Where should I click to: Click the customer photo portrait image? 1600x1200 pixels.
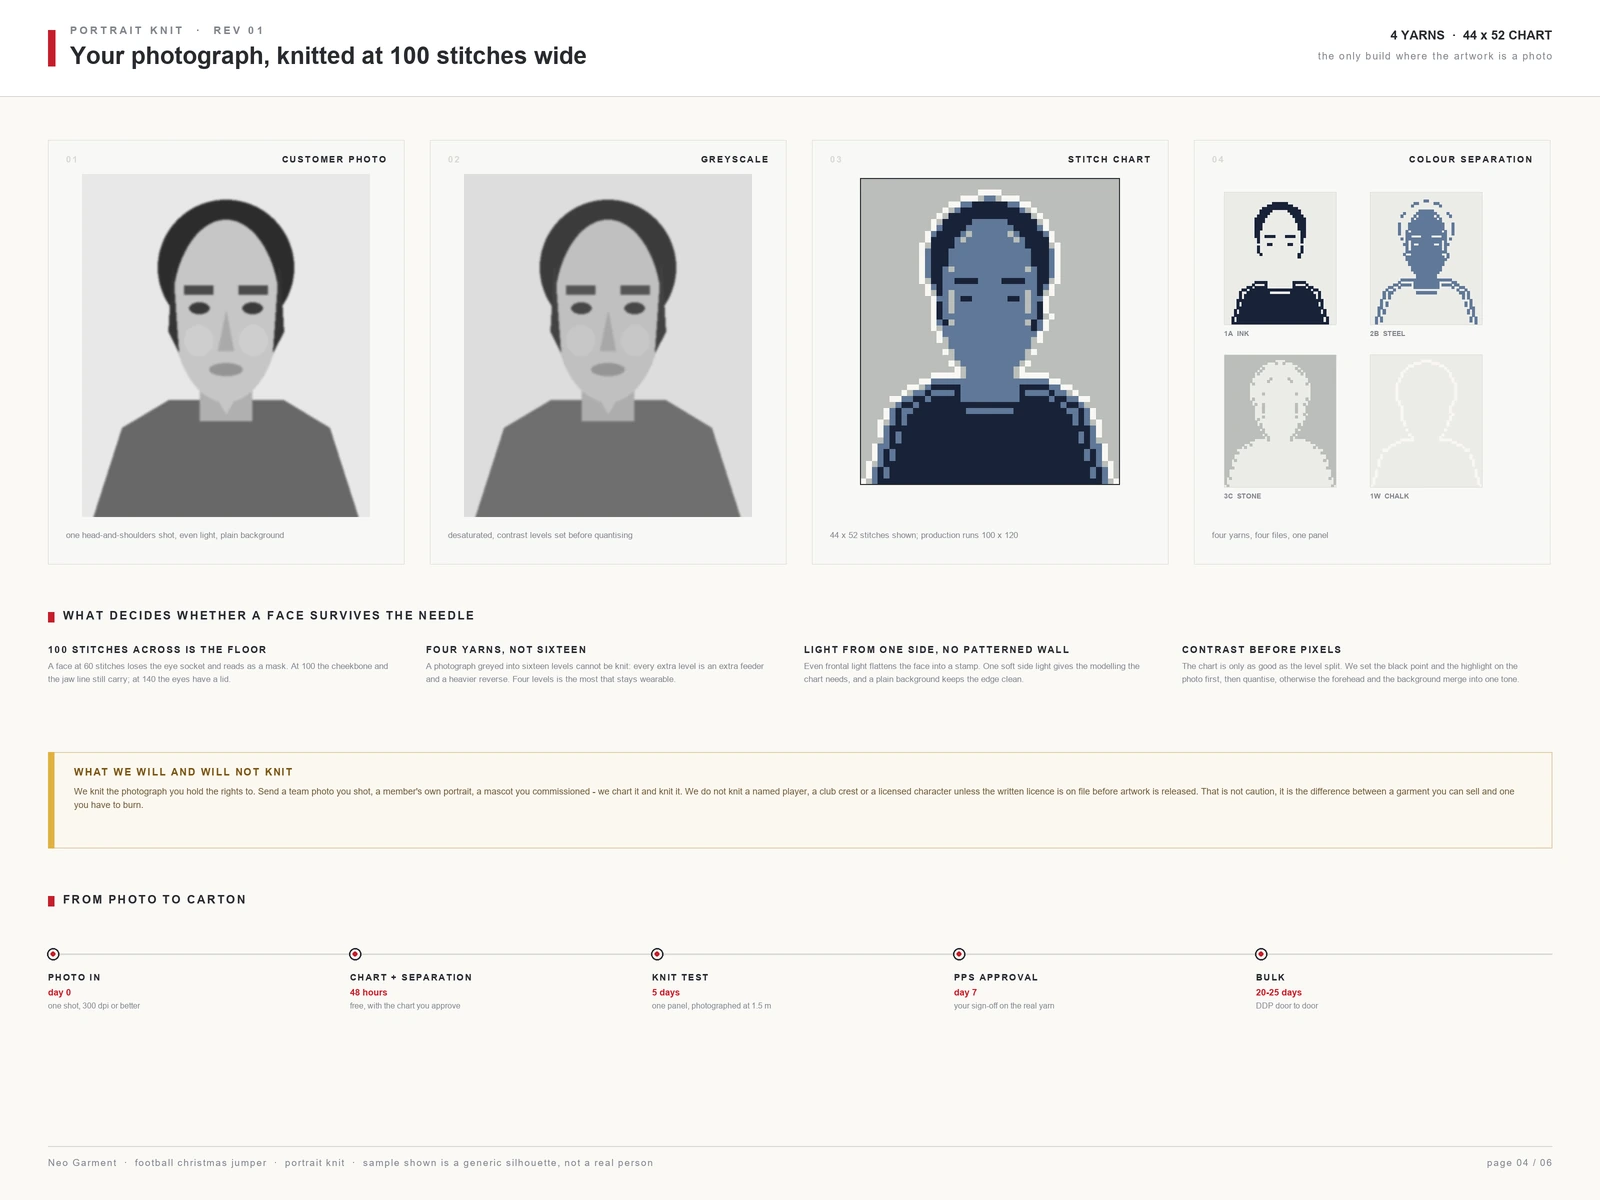coord(226,345)
